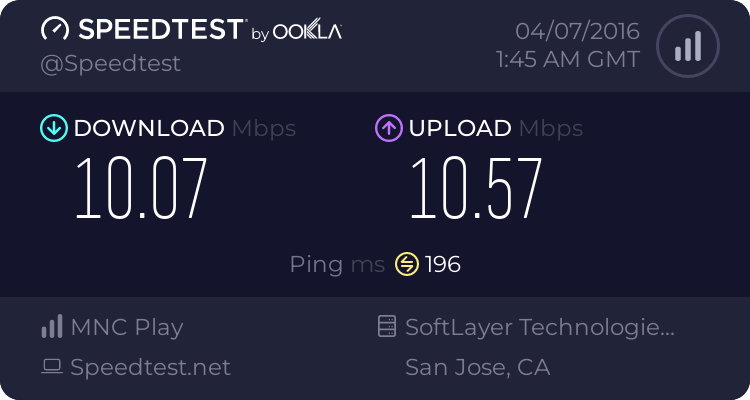Click the Speedtest gauge logo icon
Image resolution: width=750 pixels, height=400 pixels.
point(55,30)
